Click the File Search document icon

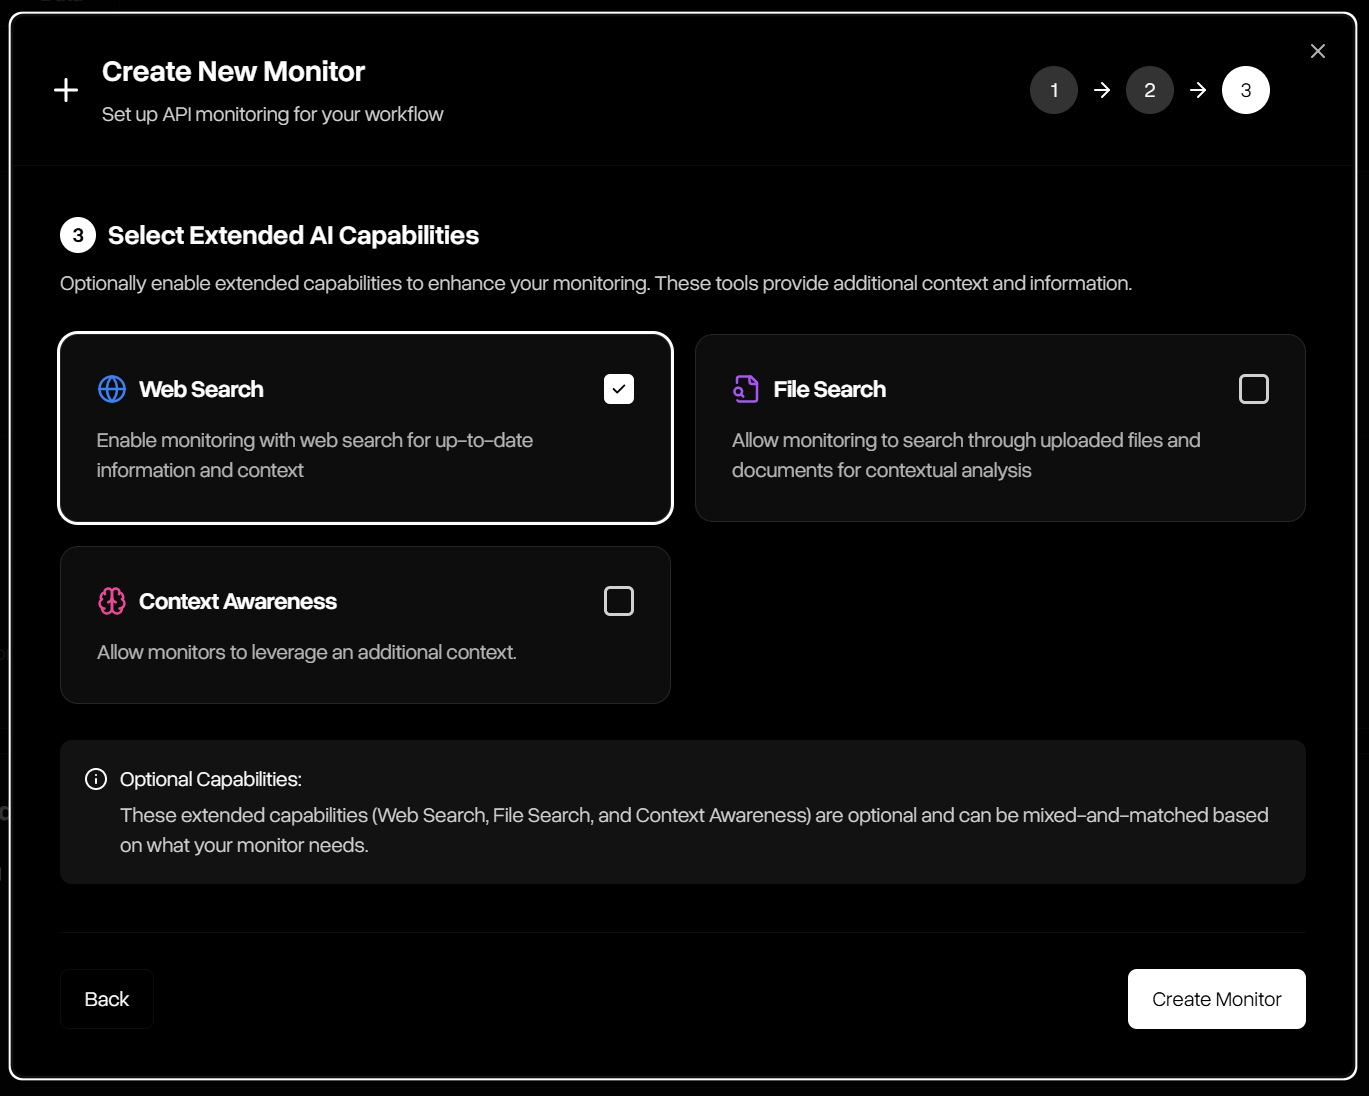tap(745, 389)
